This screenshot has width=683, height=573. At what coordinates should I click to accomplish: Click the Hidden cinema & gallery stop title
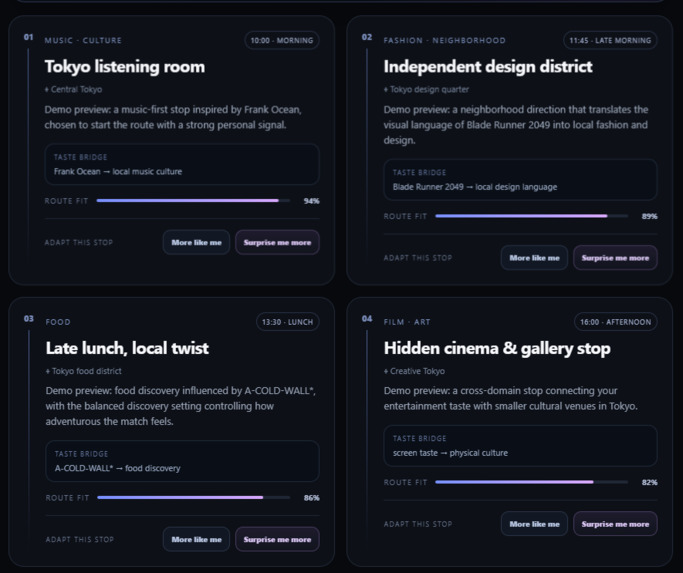pyautogui.click(x=497, y=348)
